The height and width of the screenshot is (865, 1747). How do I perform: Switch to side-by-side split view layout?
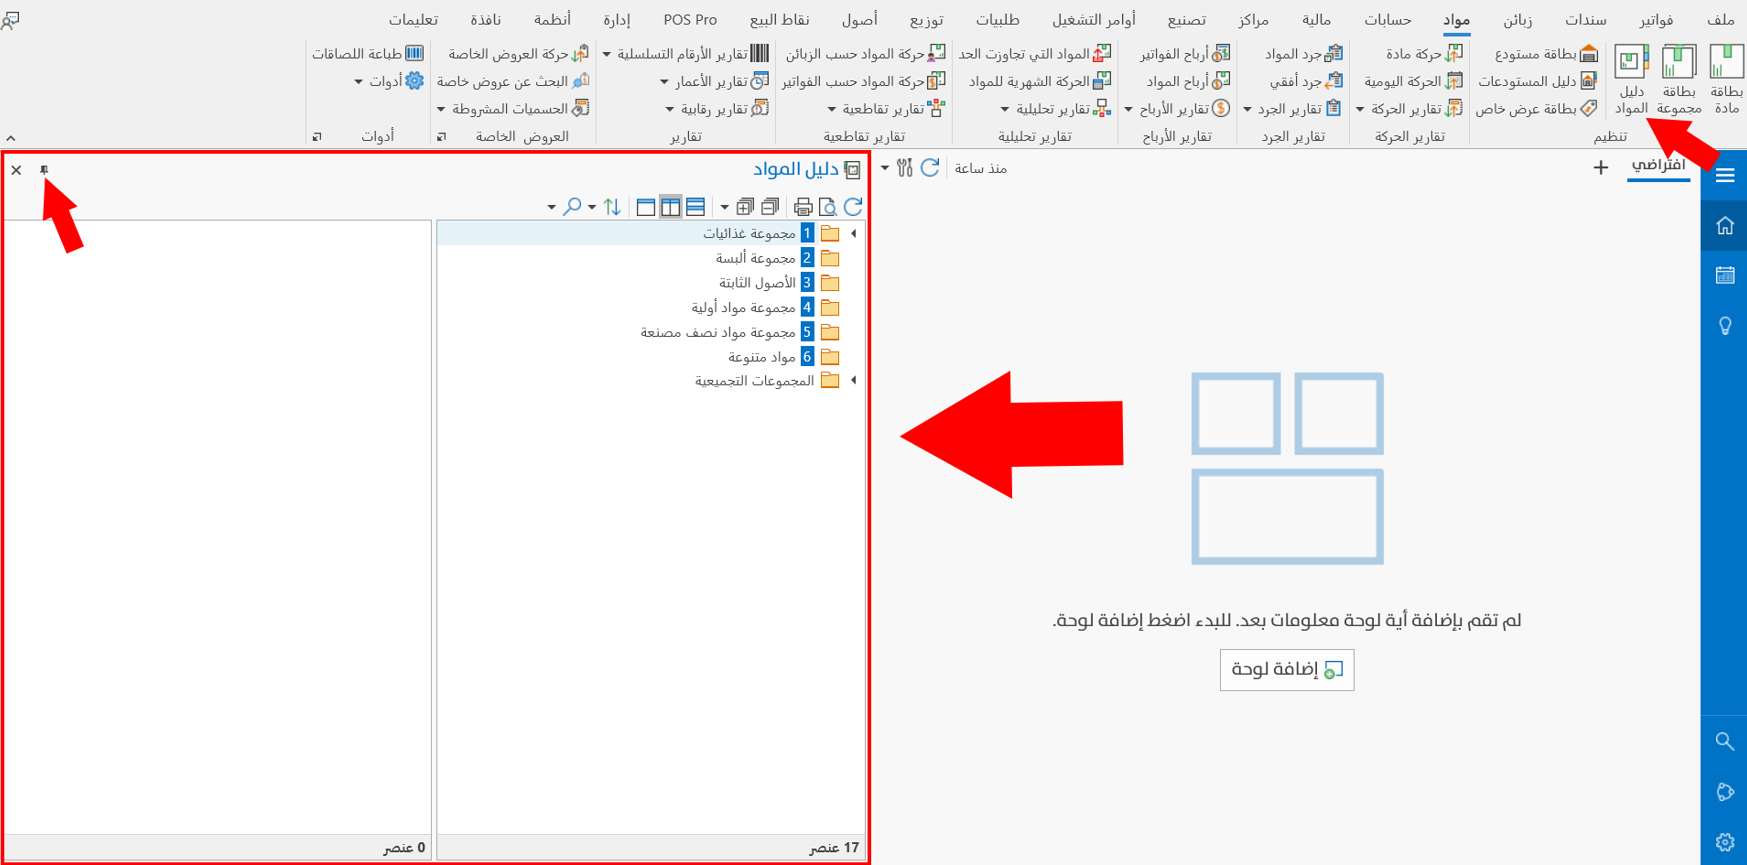click(670, 207)
